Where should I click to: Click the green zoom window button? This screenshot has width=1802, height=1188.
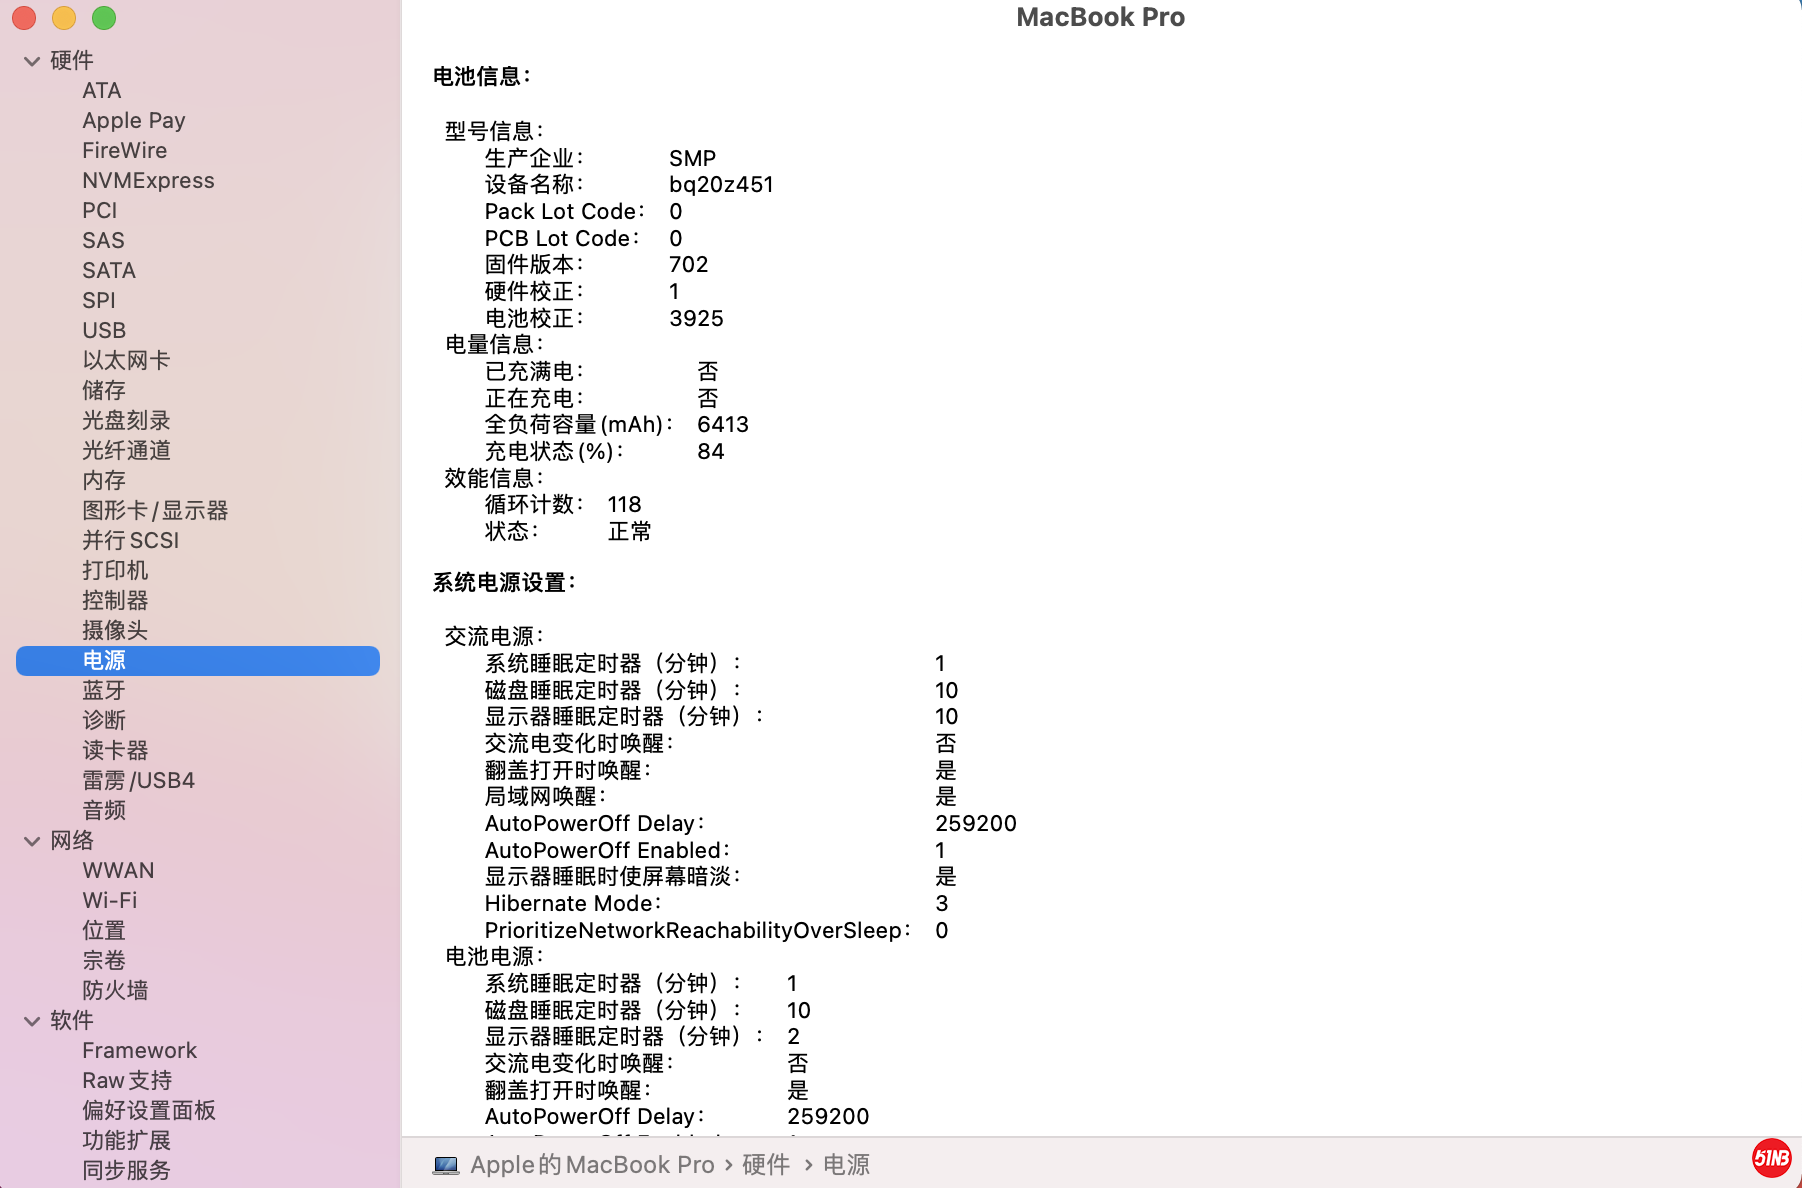104,18
